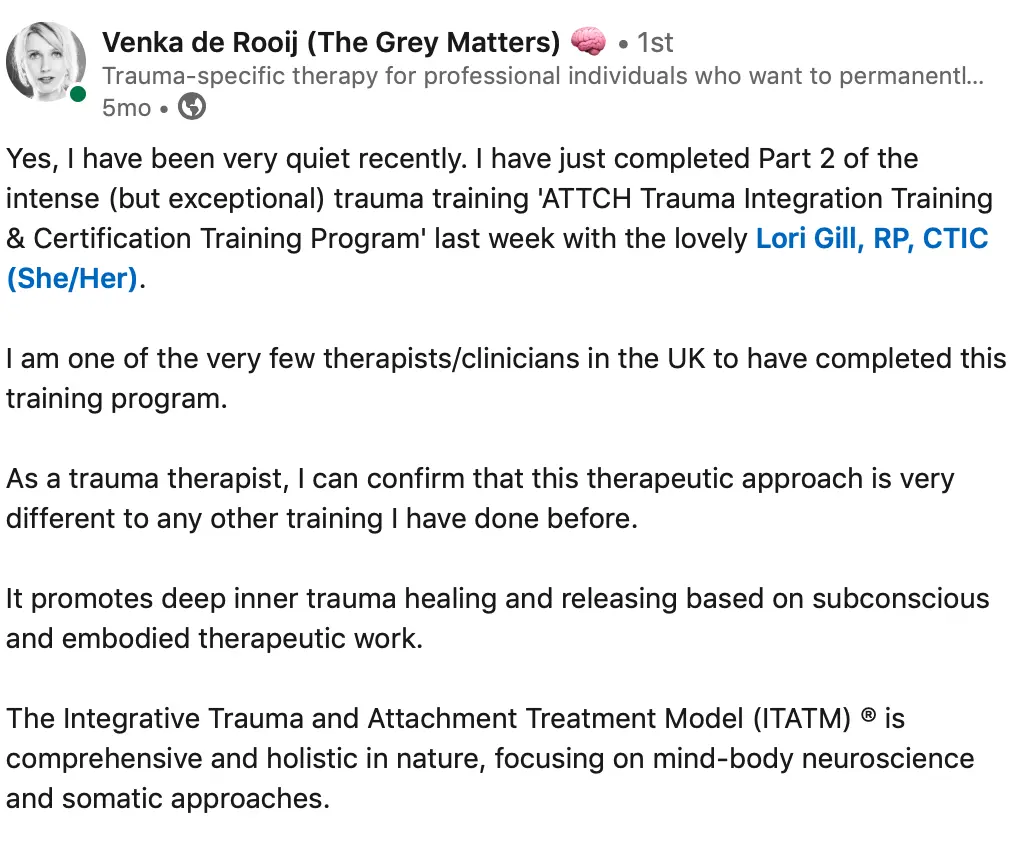Click Venka de Rooij's profile photo
The height and width of the screenshot is (842, 1020).
(x=46, y=62)
